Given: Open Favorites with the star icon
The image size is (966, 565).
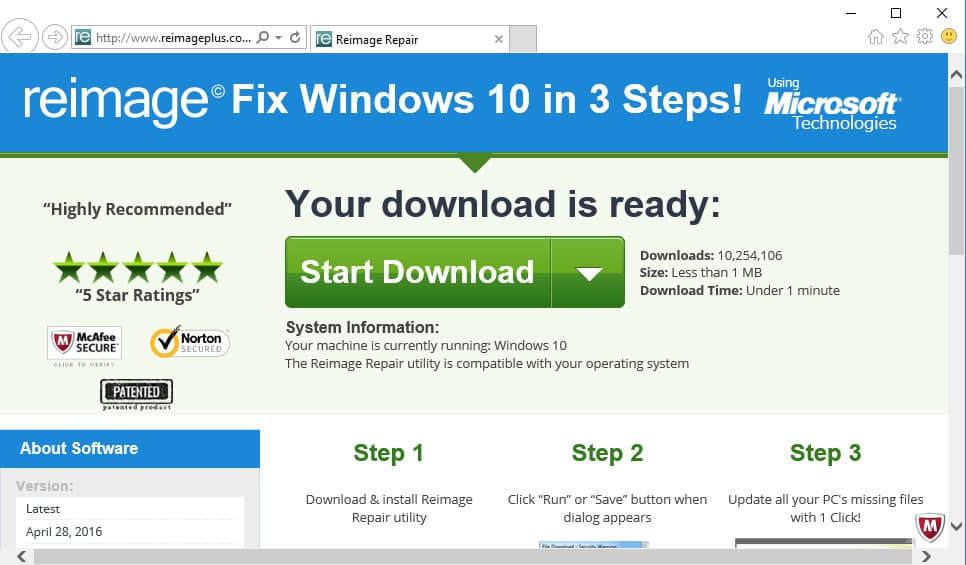Looking at the screenshot, I should [900, 36].
